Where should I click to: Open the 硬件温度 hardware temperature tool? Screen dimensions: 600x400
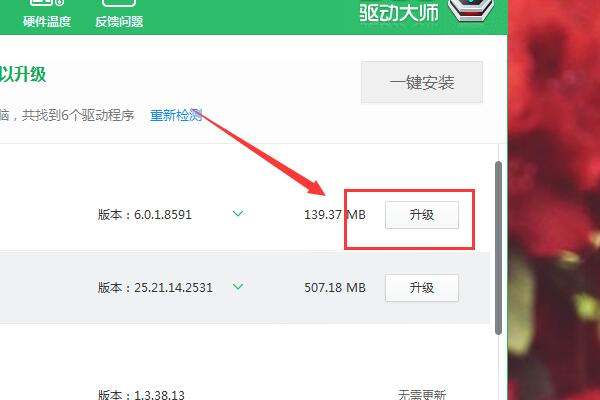(x=46, y=13)
